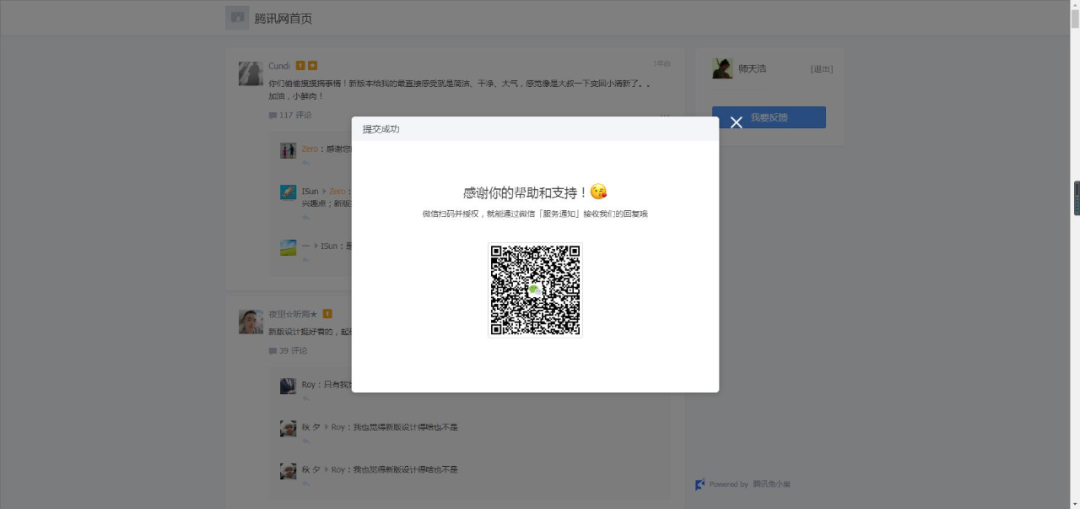Click the scrollbar down arrow

point(1074,503)
